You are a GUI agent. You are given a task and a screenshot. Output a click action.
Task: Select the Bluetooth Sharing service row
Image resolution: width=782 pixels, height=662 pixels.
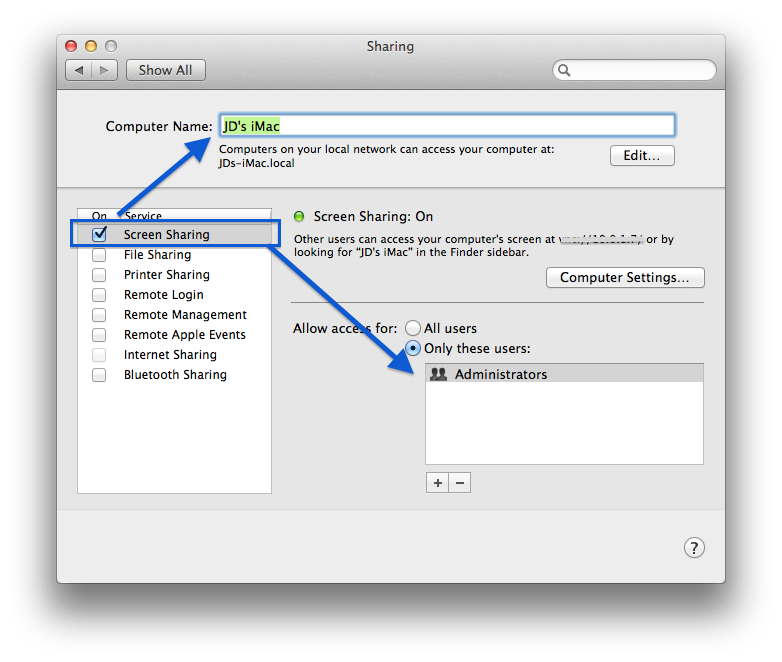(x=175, y=375)
